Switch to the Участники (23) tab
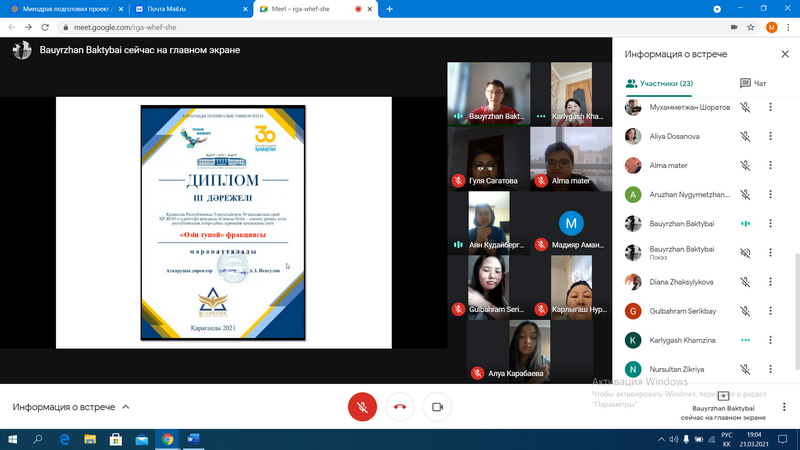Screen dimensions: 800x450 pyautogui.click(x=659, y=83)
